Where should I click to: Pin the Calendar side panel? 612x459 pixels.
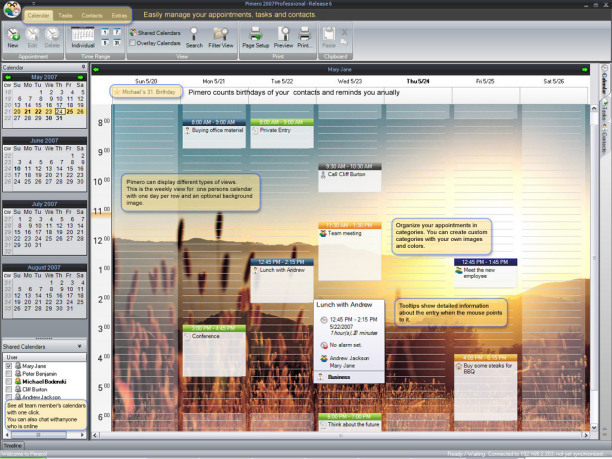[83, 67]
